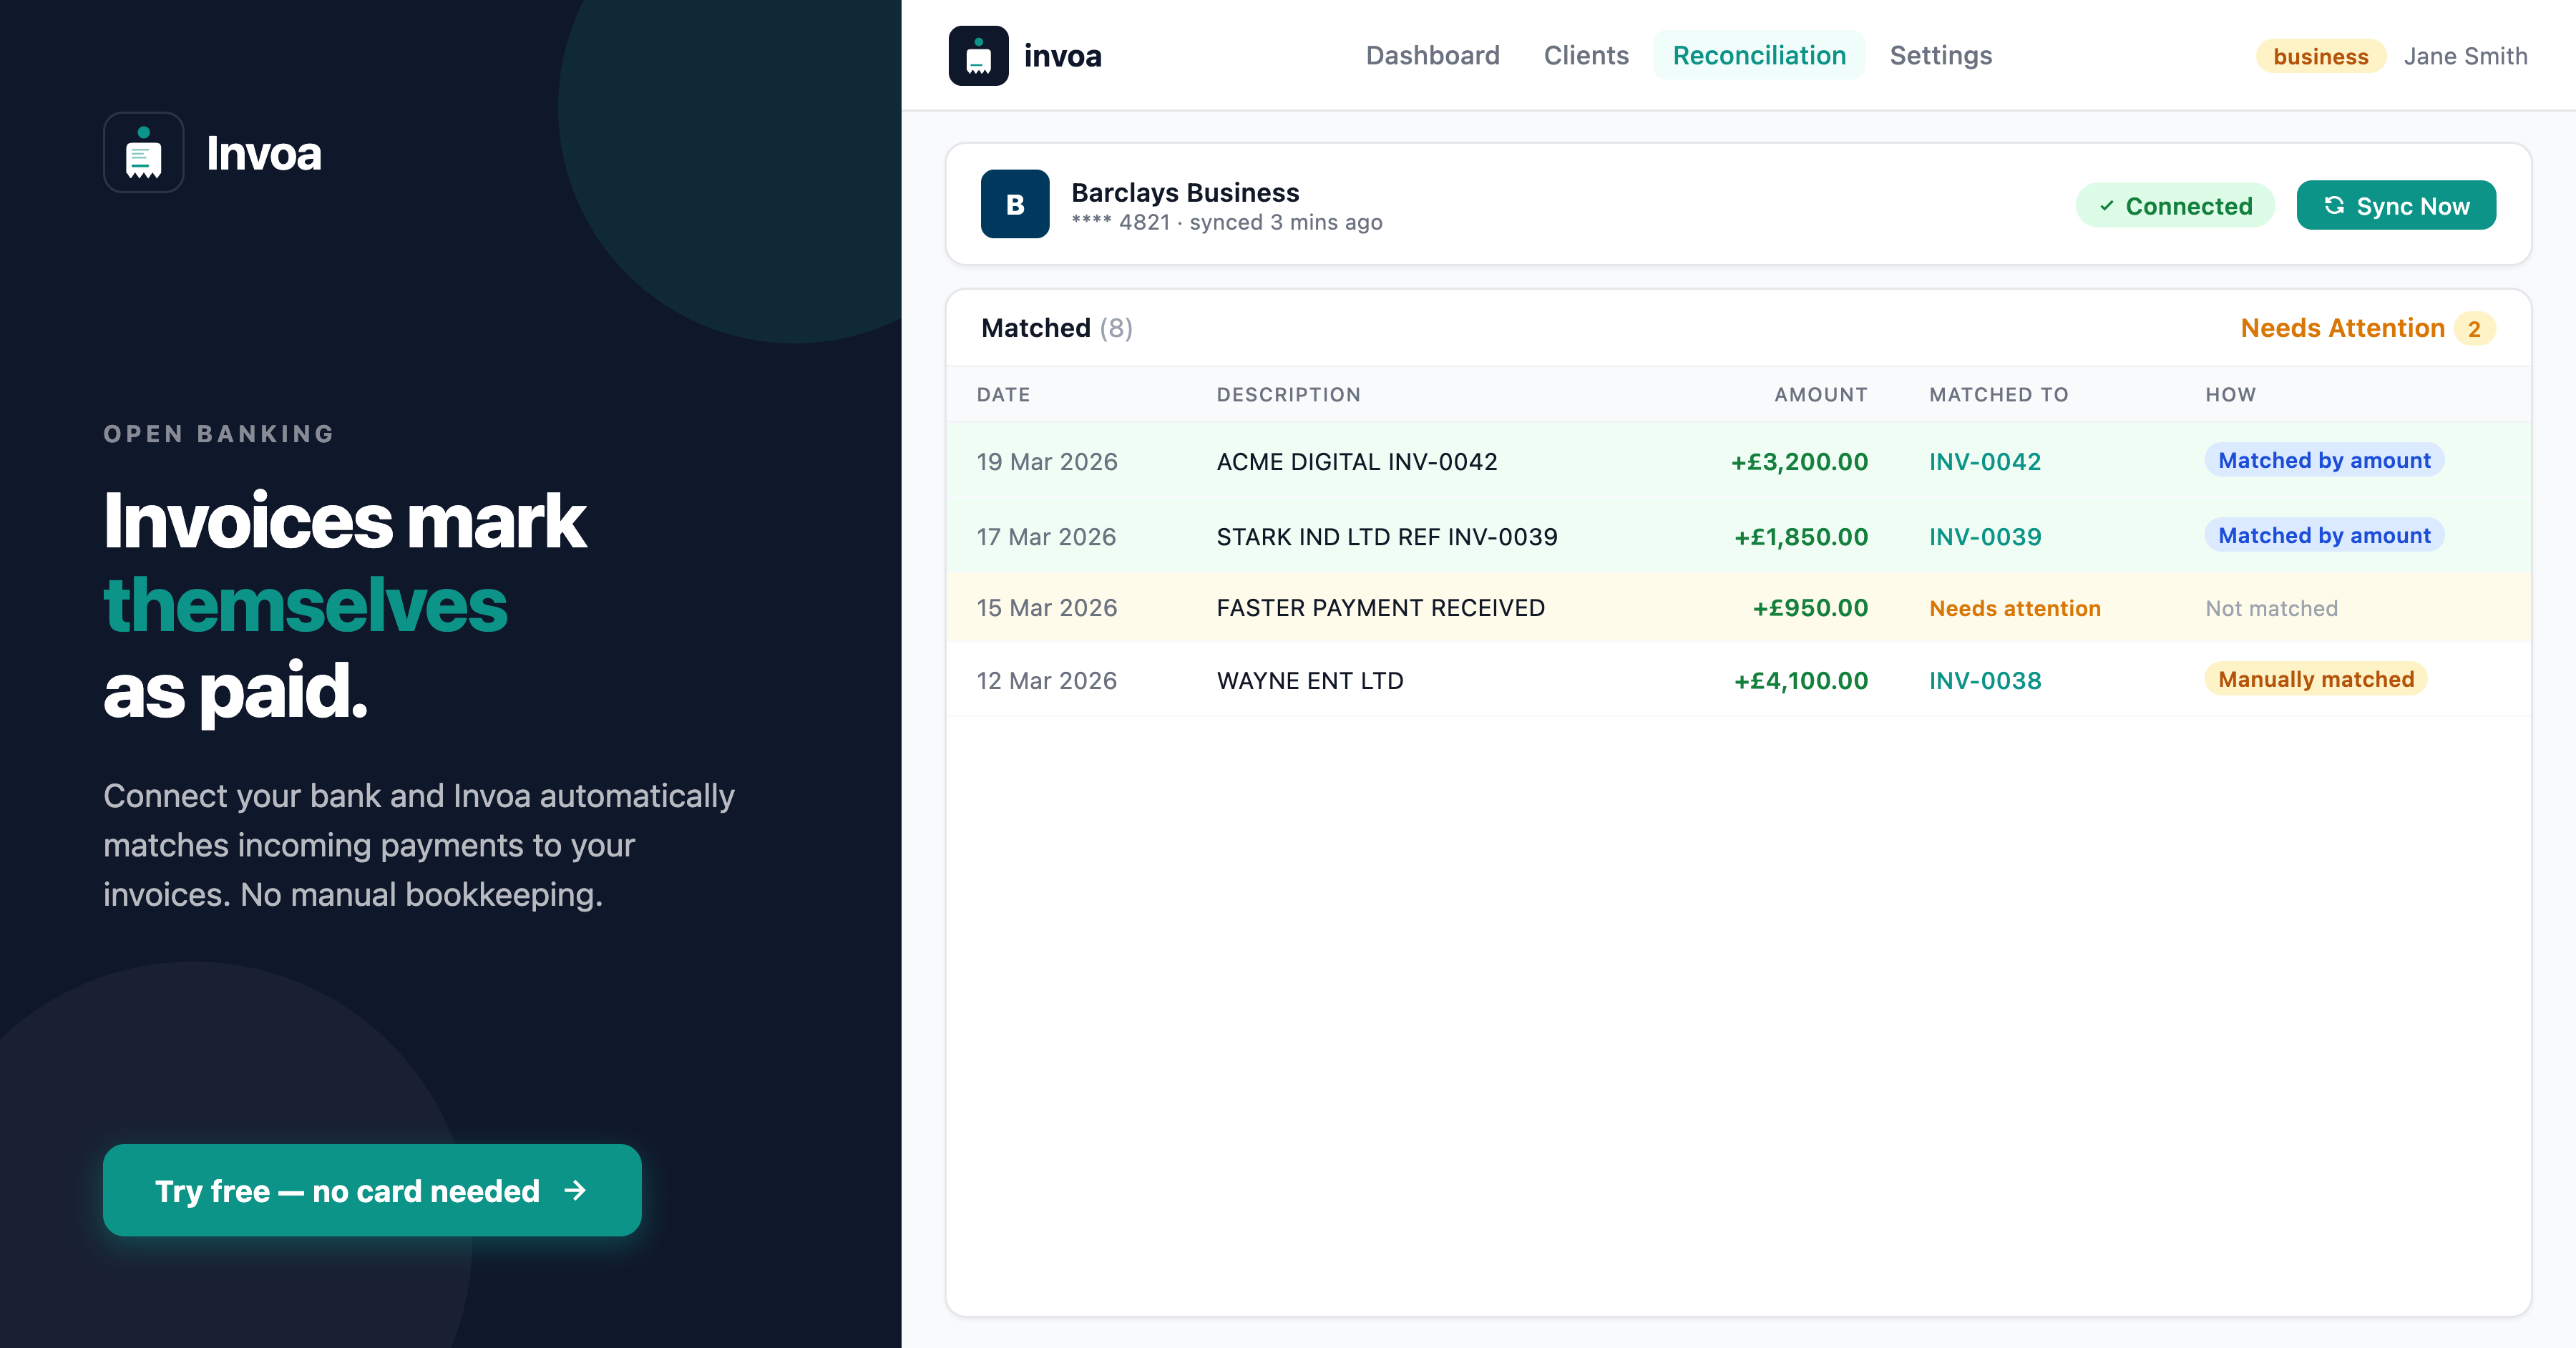Open Settings from the top navigation

point(1940,56)
